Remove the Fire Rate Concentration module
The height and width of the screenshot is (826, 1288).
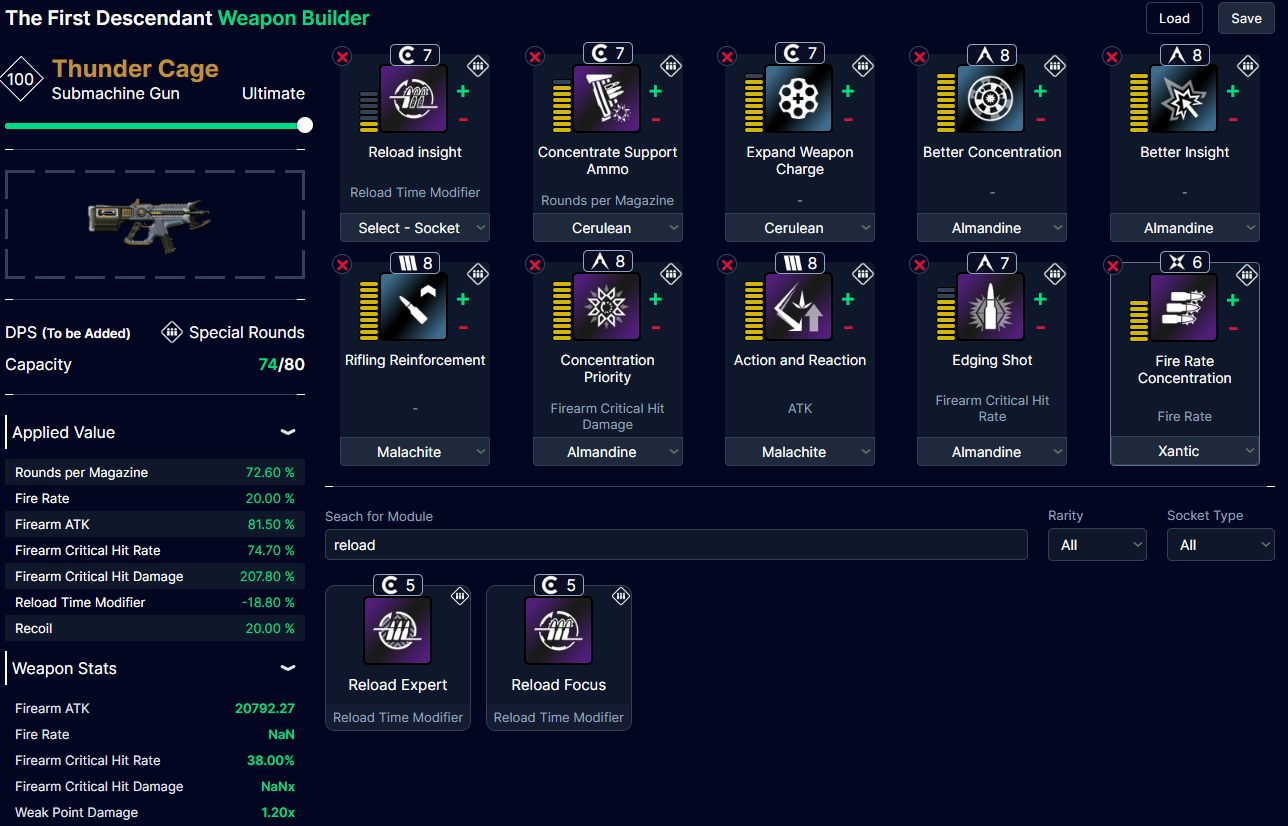pyautogui.click(x=1112, y=264)
